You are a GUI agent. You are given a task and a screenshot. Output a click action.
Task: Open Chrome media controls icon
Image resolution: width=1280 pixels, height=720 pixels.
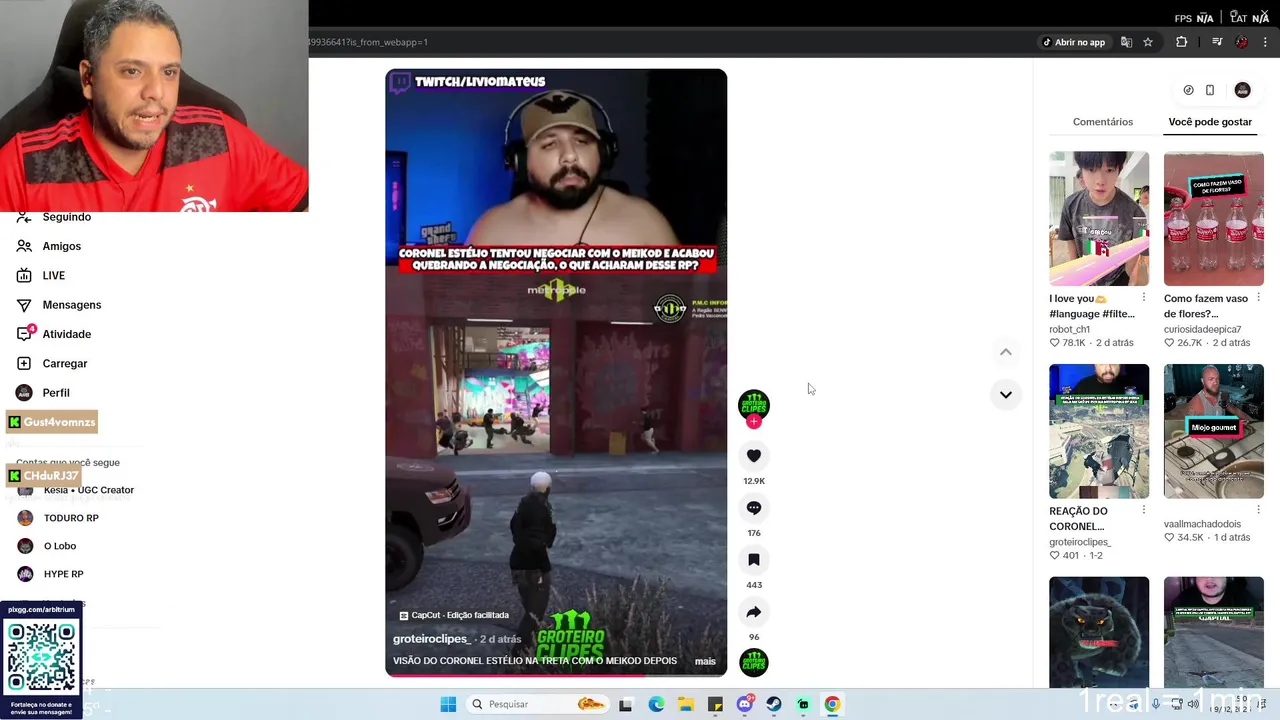1217,42
